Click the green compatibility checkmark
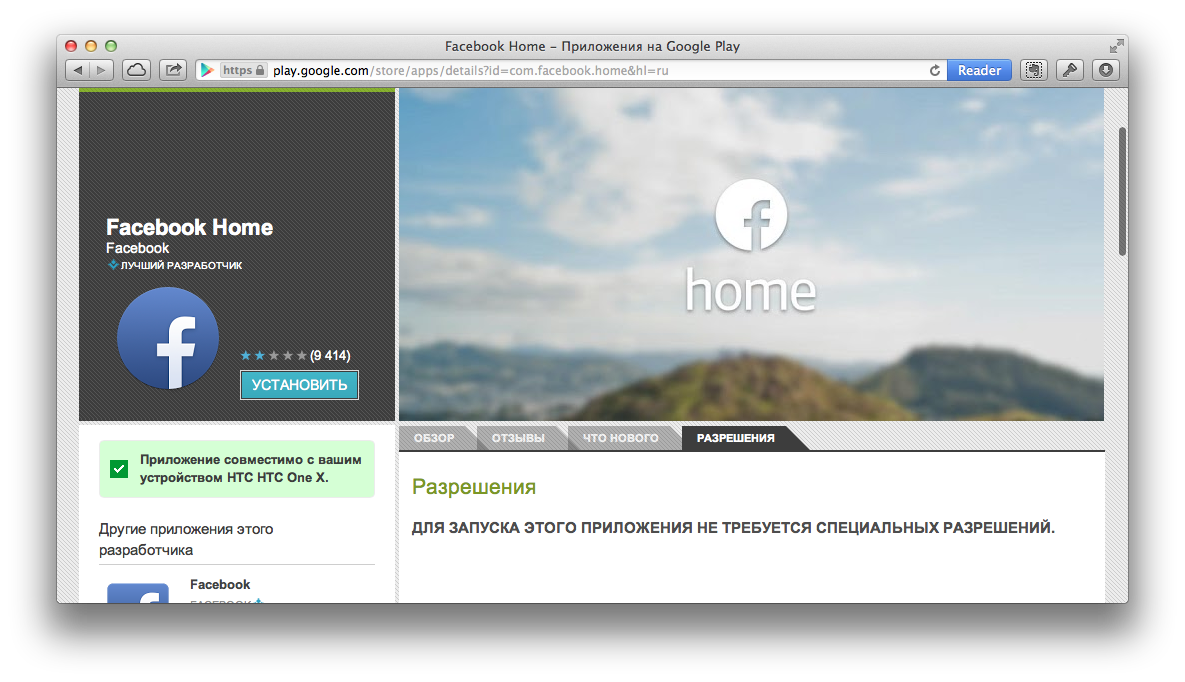The image size is (1185, 682). (x=119, y=469)
